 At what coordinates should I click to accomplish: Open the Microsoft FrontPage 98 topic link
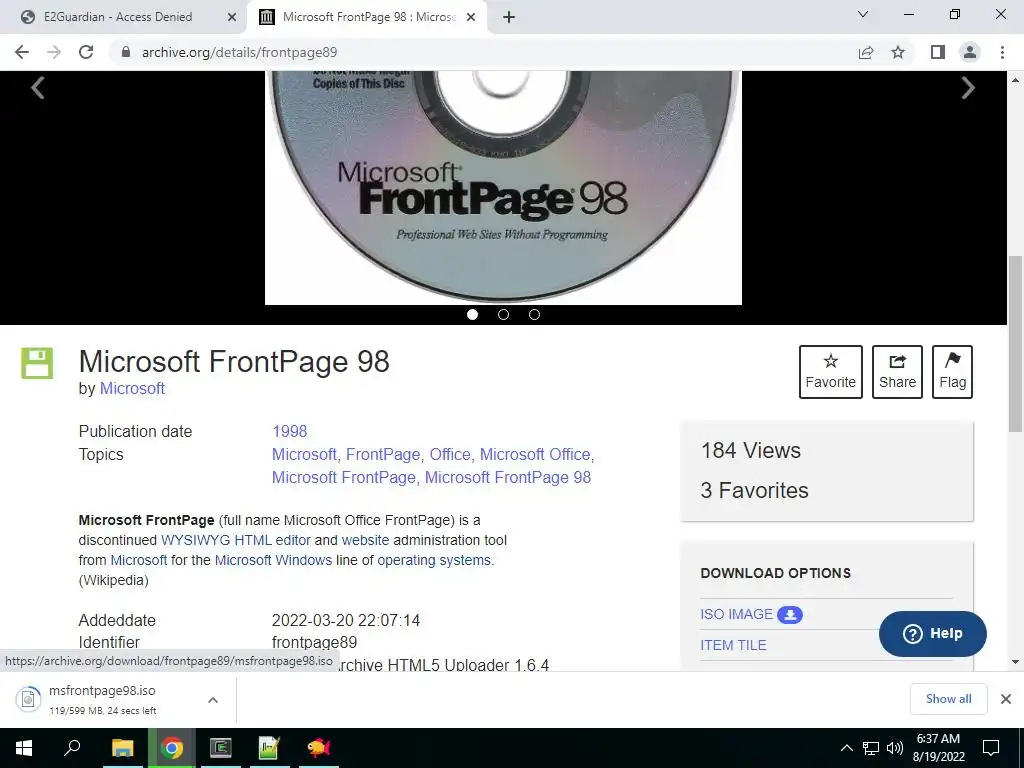tap(508, 477)
